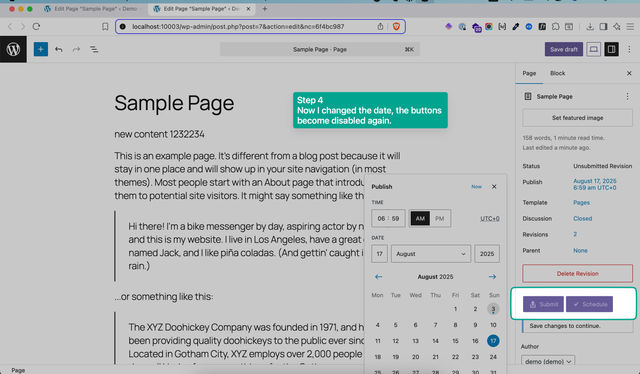Toggle the browser sidebar panel icon

pos(603,27)
